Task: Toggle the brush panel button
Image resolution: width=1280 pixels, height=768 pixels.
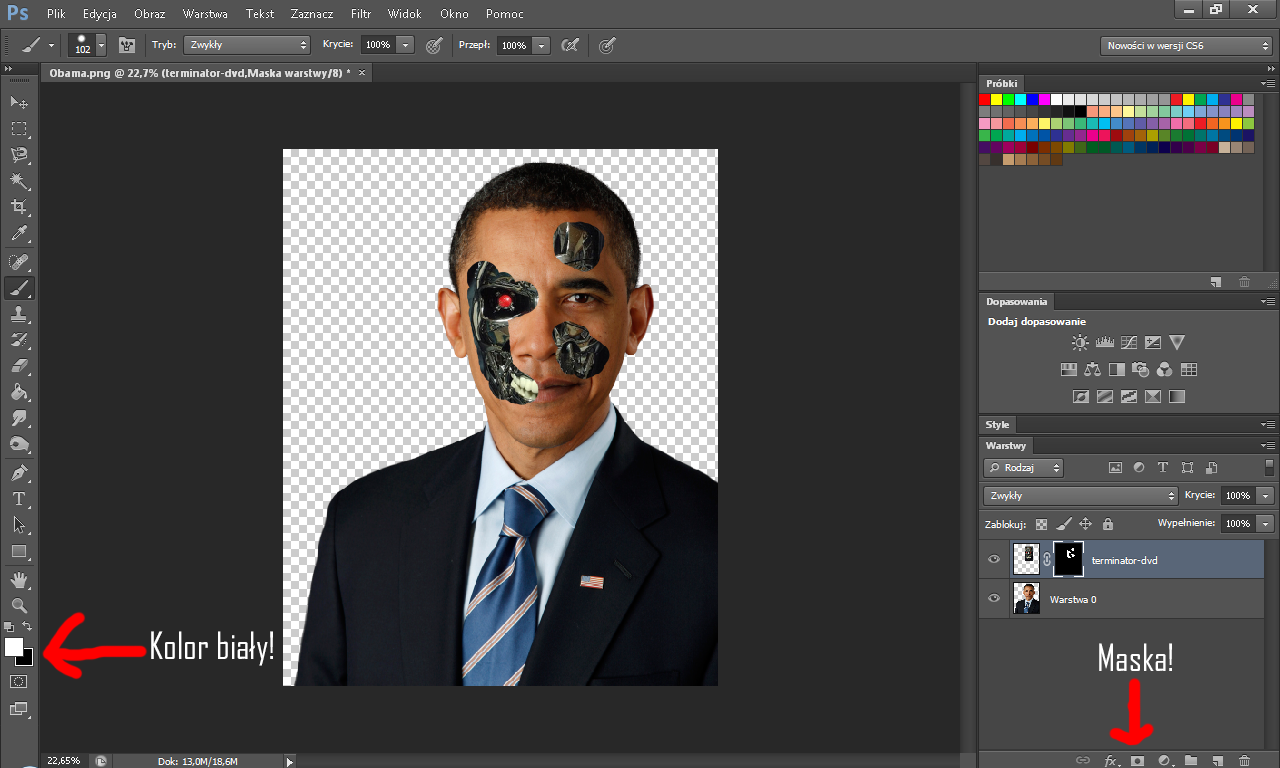Action: [x=127, y=45]
